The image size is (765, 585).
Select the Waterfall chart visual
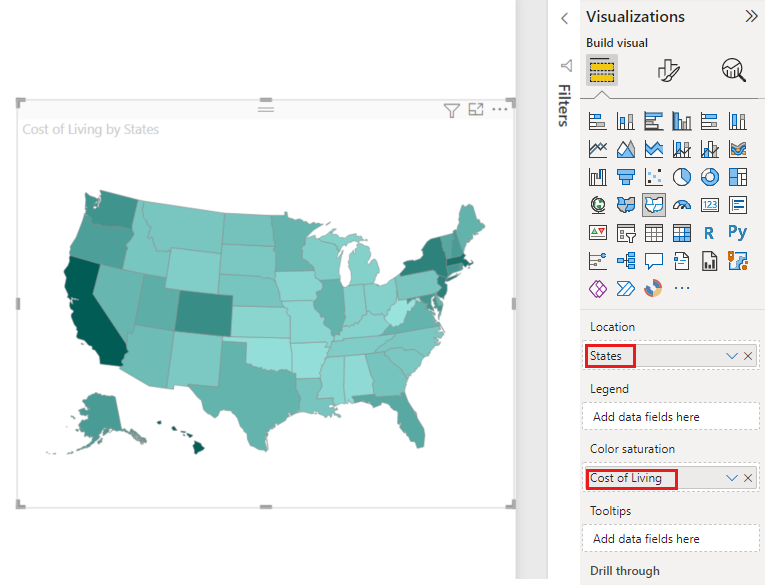click(x=598, y=177)
